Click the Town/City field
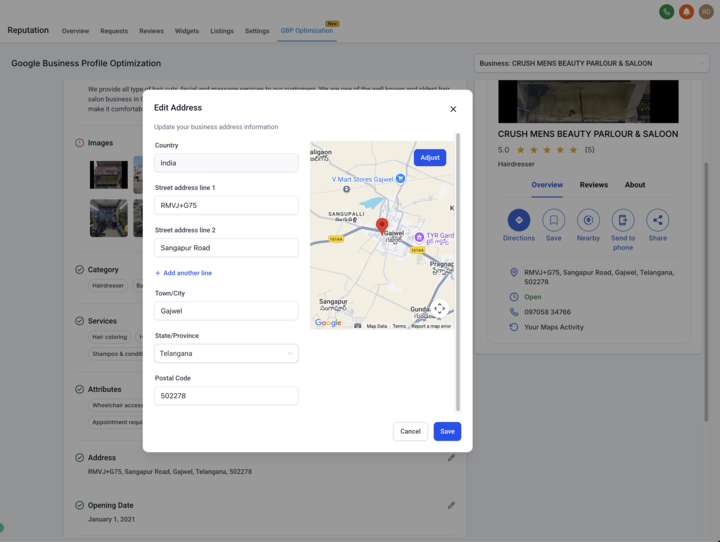 (226, 311)
